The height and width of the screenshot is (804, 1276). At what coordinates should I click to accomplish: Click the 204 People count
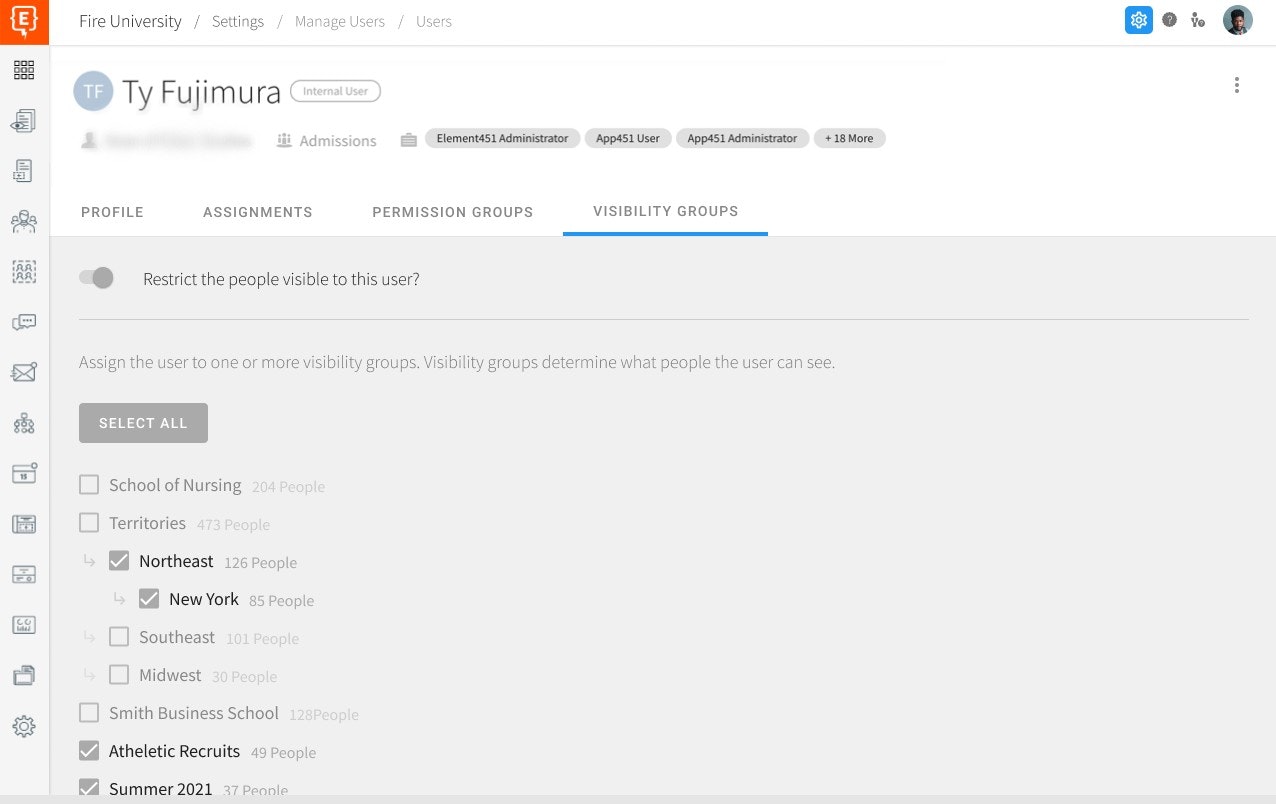coord(288,487)
